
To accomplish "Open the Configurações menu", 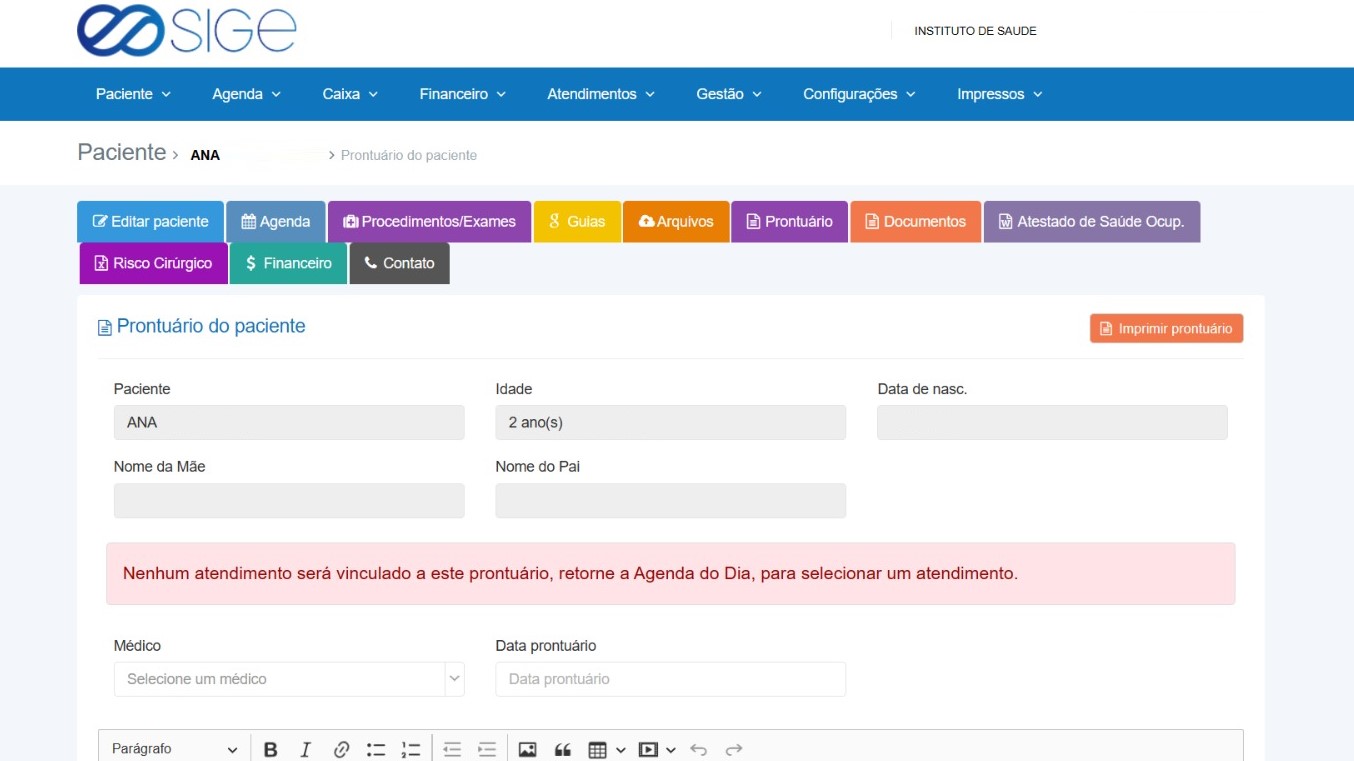I will (x=859, y=94).
